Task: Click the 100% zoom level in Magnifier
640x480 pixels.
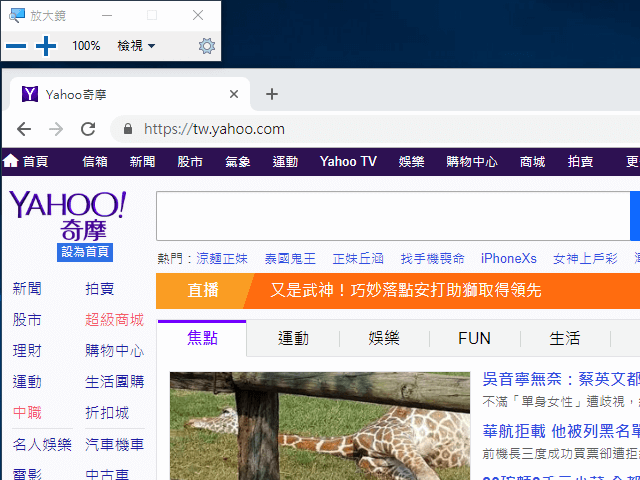Action: [86, 46]
